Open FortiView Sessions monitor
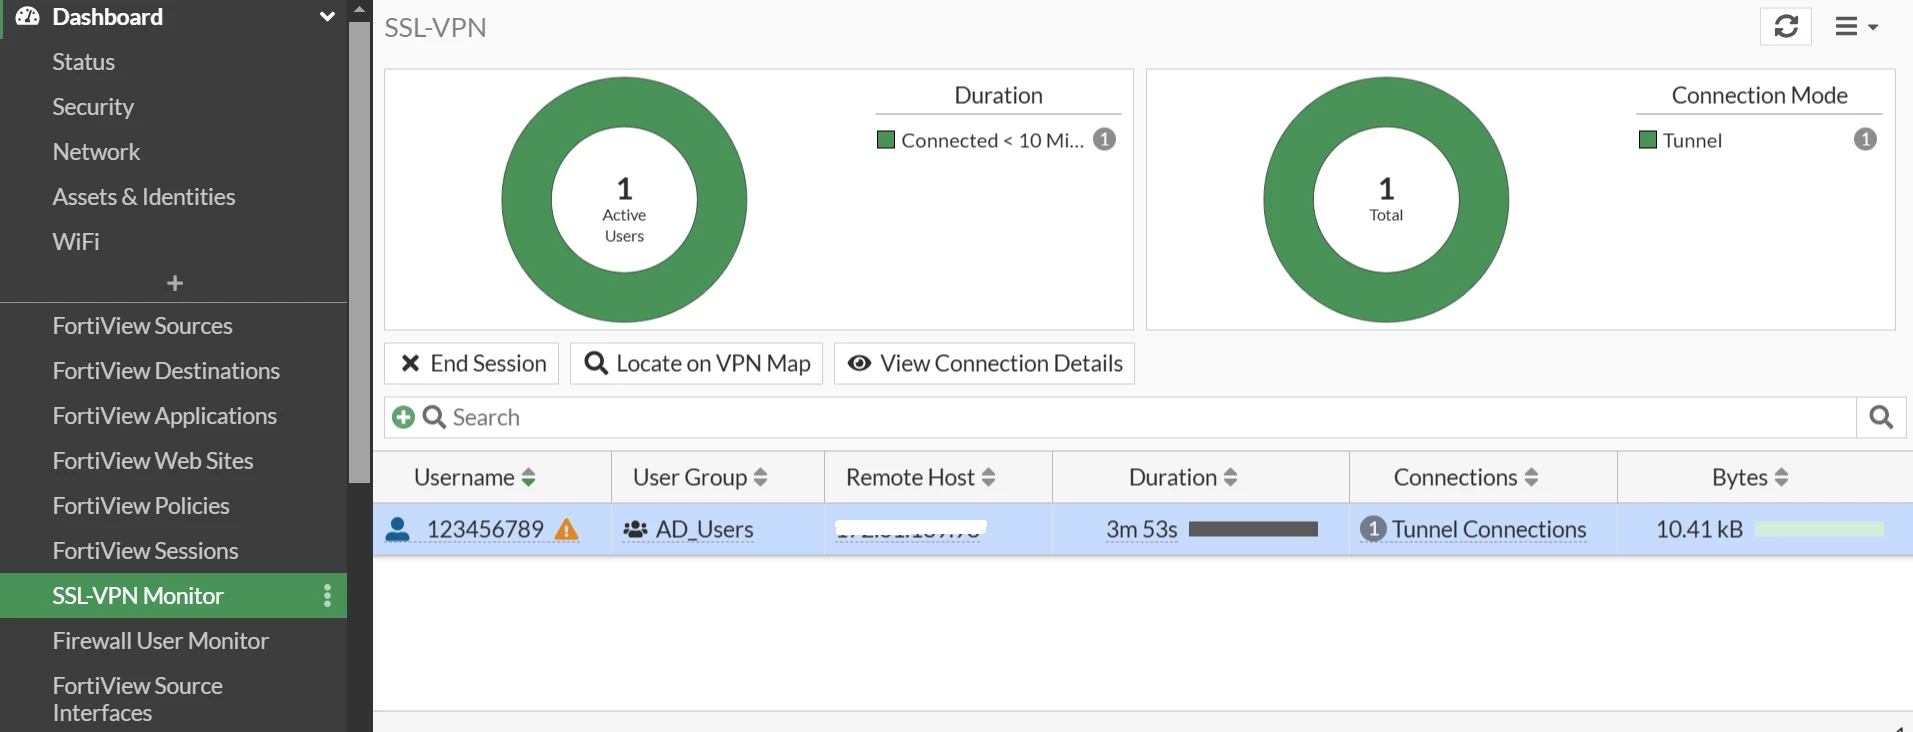This screenshot has width=1913, height=732. point(145,551)
